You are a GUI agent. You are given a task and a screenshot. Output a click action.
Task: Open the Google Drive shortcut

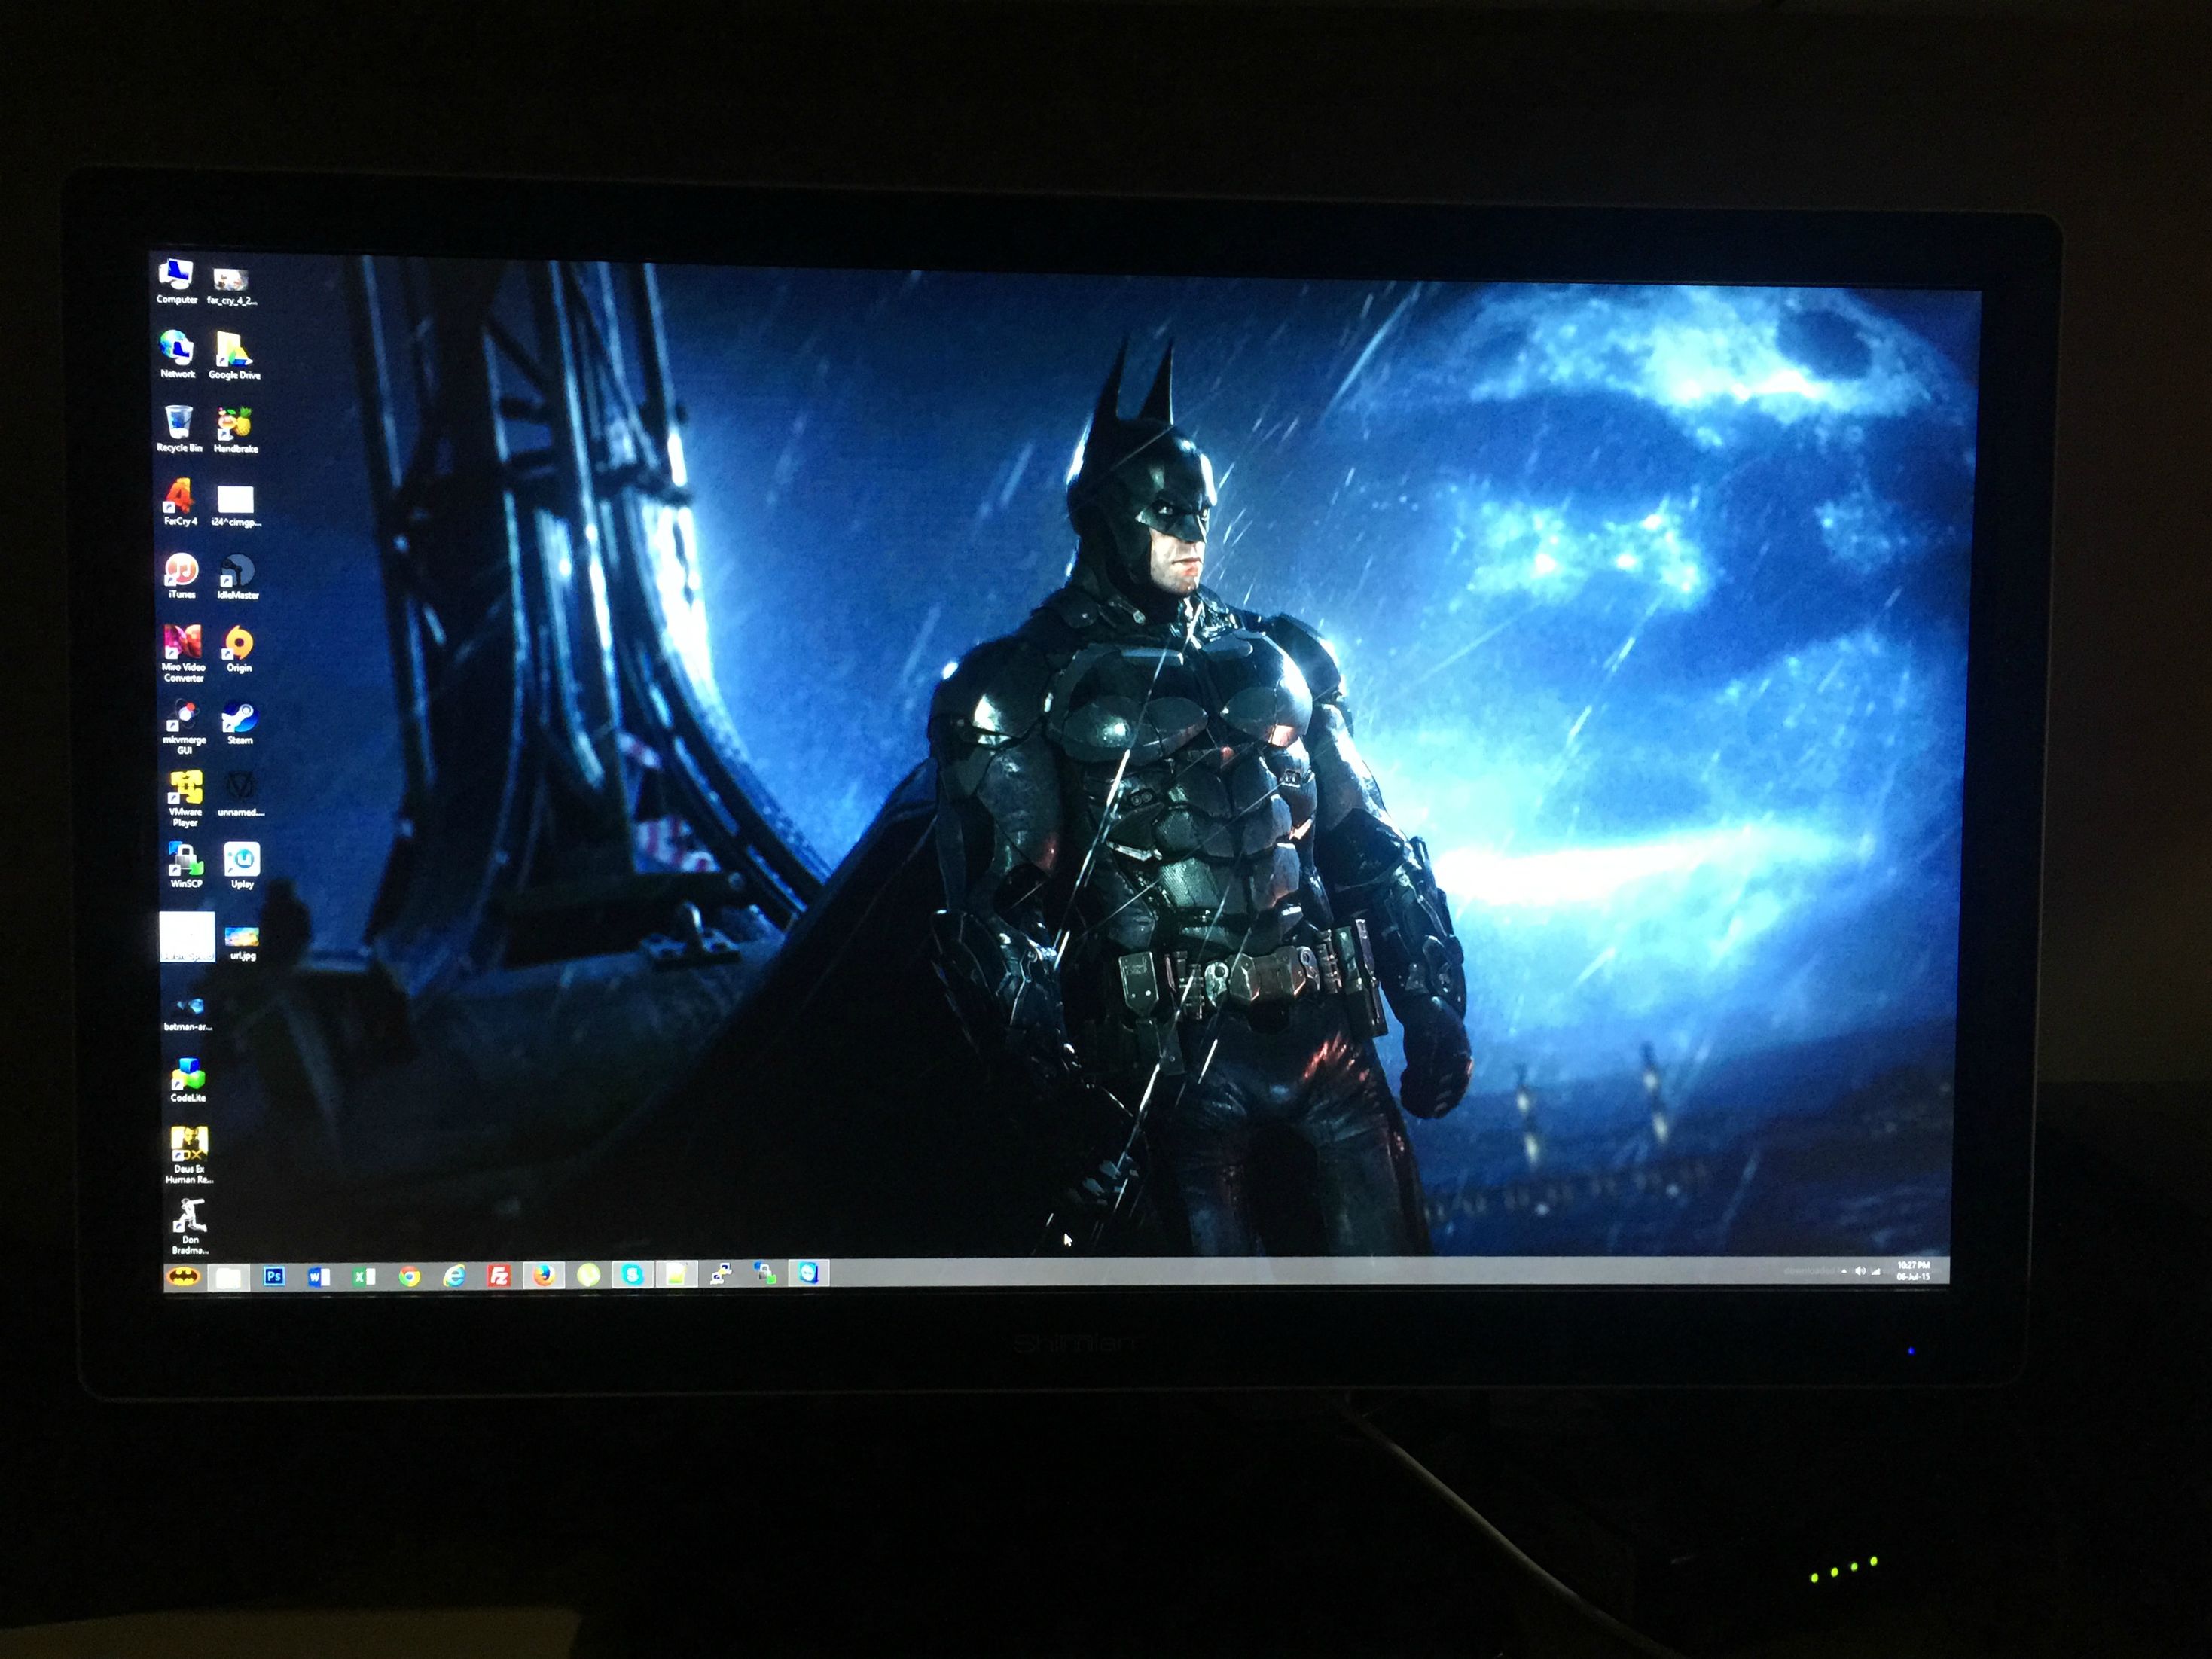[234, 356]
